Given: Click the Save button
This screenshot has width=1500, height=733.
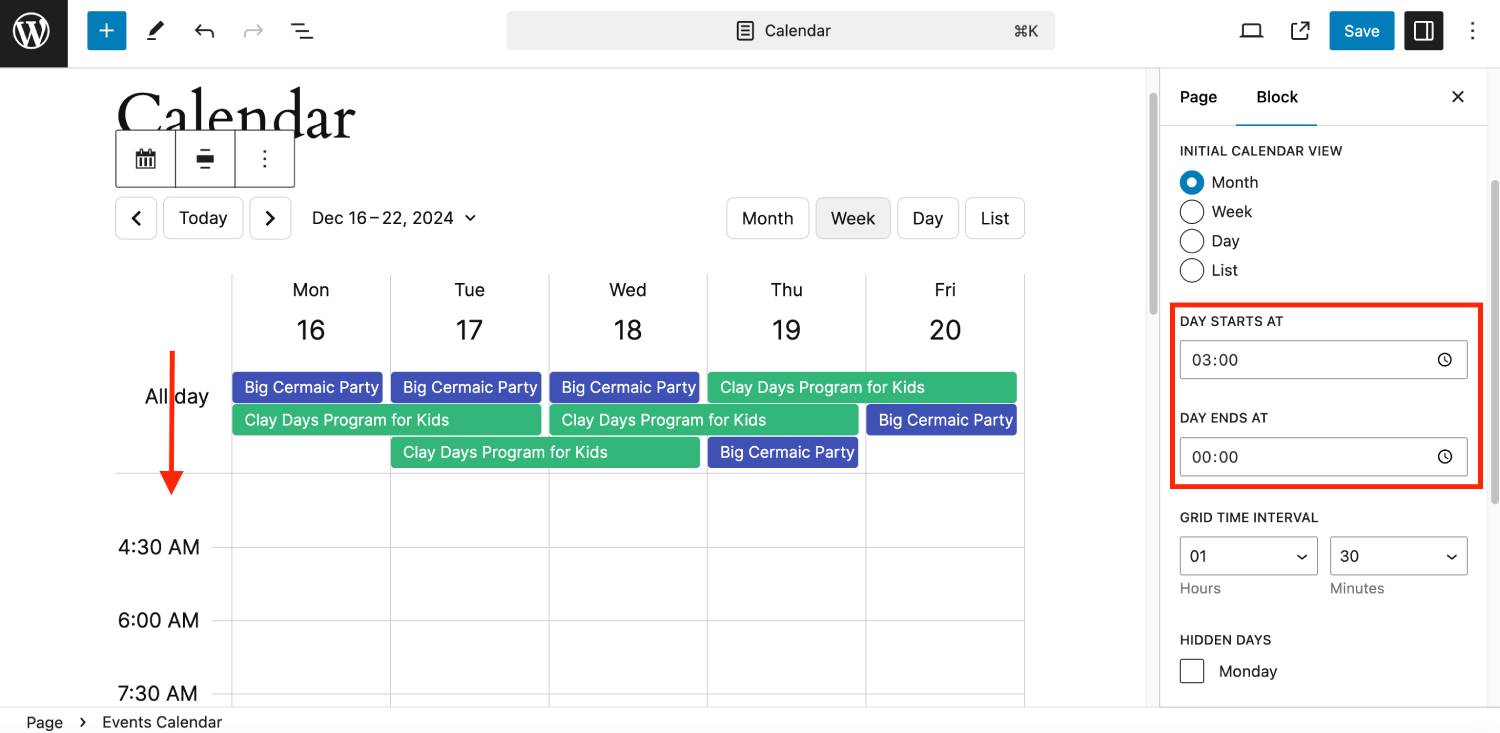Looking at the screenshot, I should (x=1361, y=31).
